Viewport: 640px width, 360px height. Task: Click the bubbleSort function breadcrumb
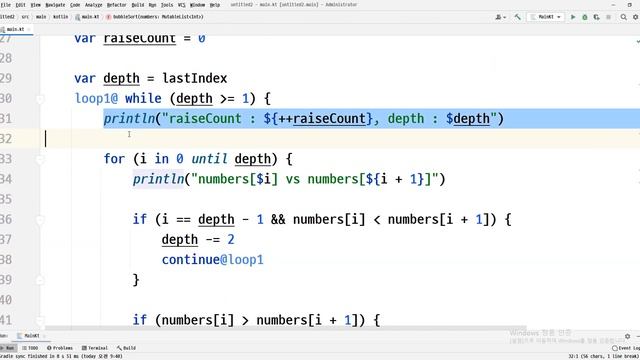point(155,17)
